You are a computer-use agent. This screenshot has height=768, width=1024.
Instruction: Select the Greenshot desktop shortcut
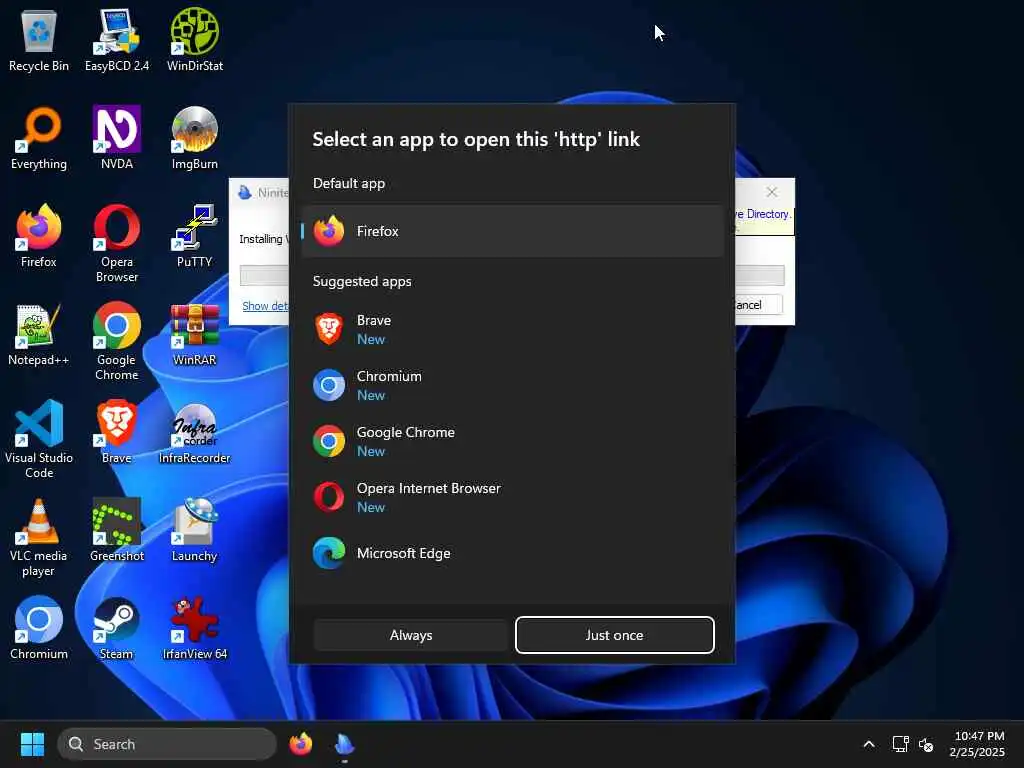tap(117, 530)
